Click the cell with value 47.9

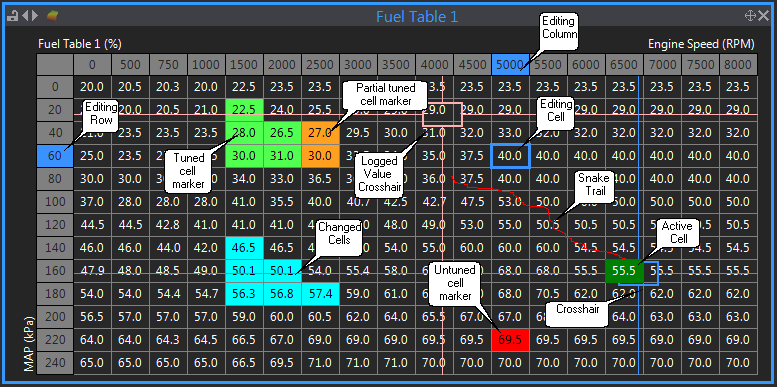[x=92, y=271]
